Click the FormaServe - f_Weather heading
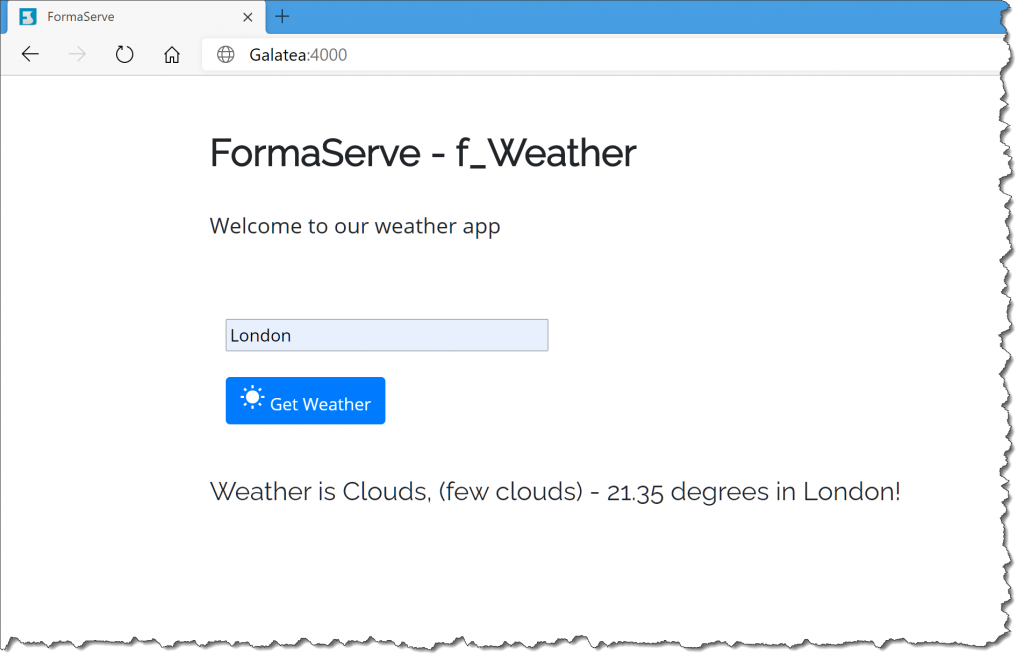 (422, 153)
